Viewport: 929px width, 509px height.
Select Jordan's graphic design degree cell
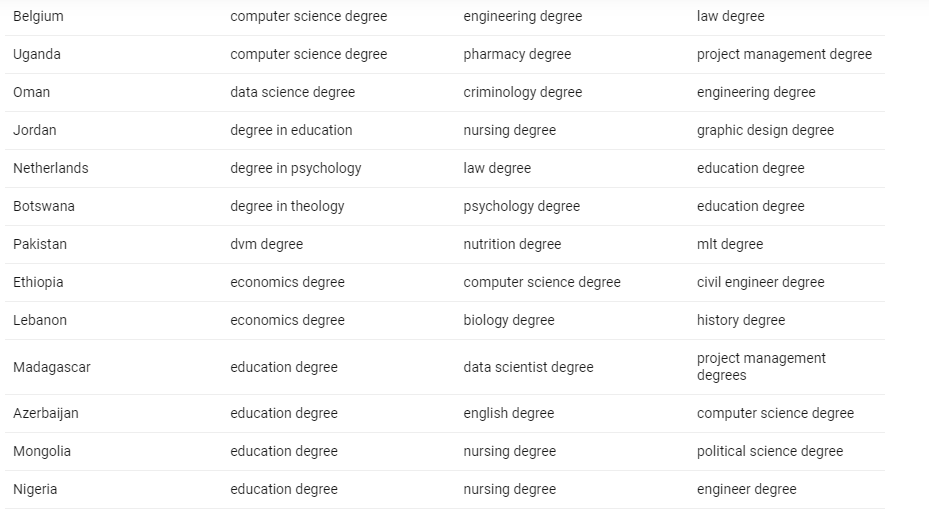[765, 130]
